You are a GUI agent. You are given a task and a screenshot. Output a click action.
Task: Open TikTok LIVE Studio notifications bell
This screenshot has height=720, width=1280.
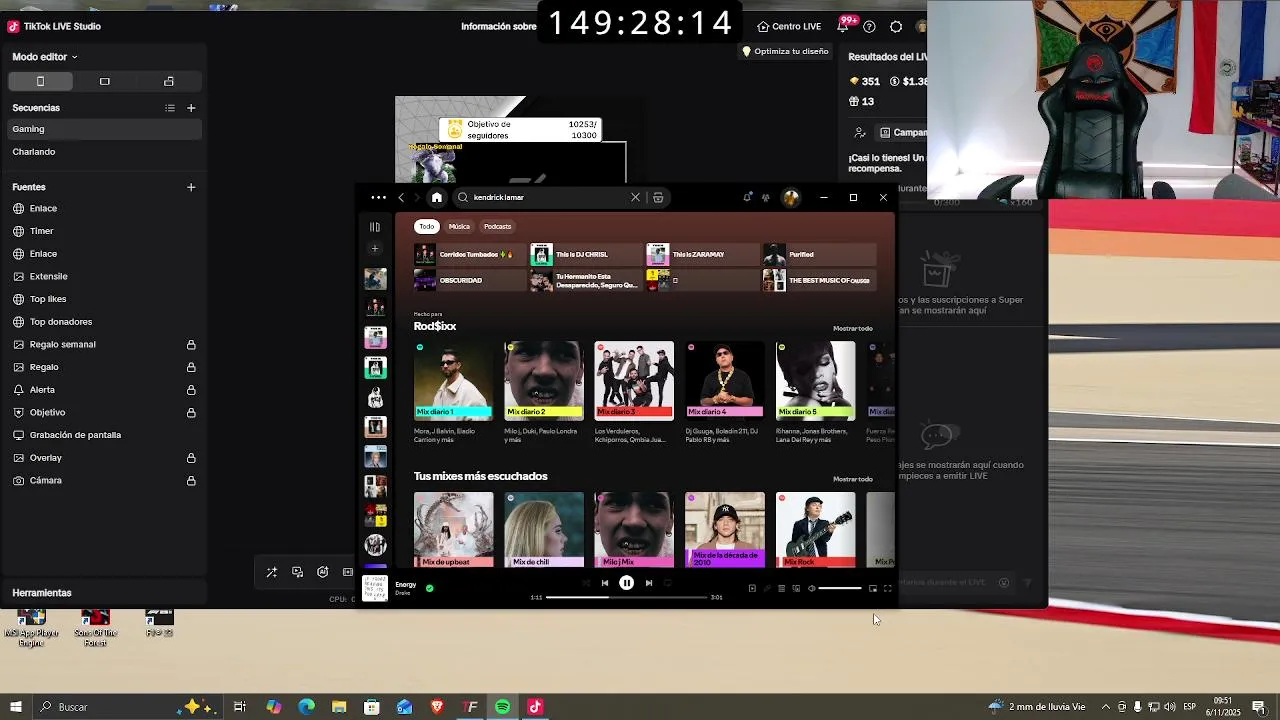(x=843, y=27)
